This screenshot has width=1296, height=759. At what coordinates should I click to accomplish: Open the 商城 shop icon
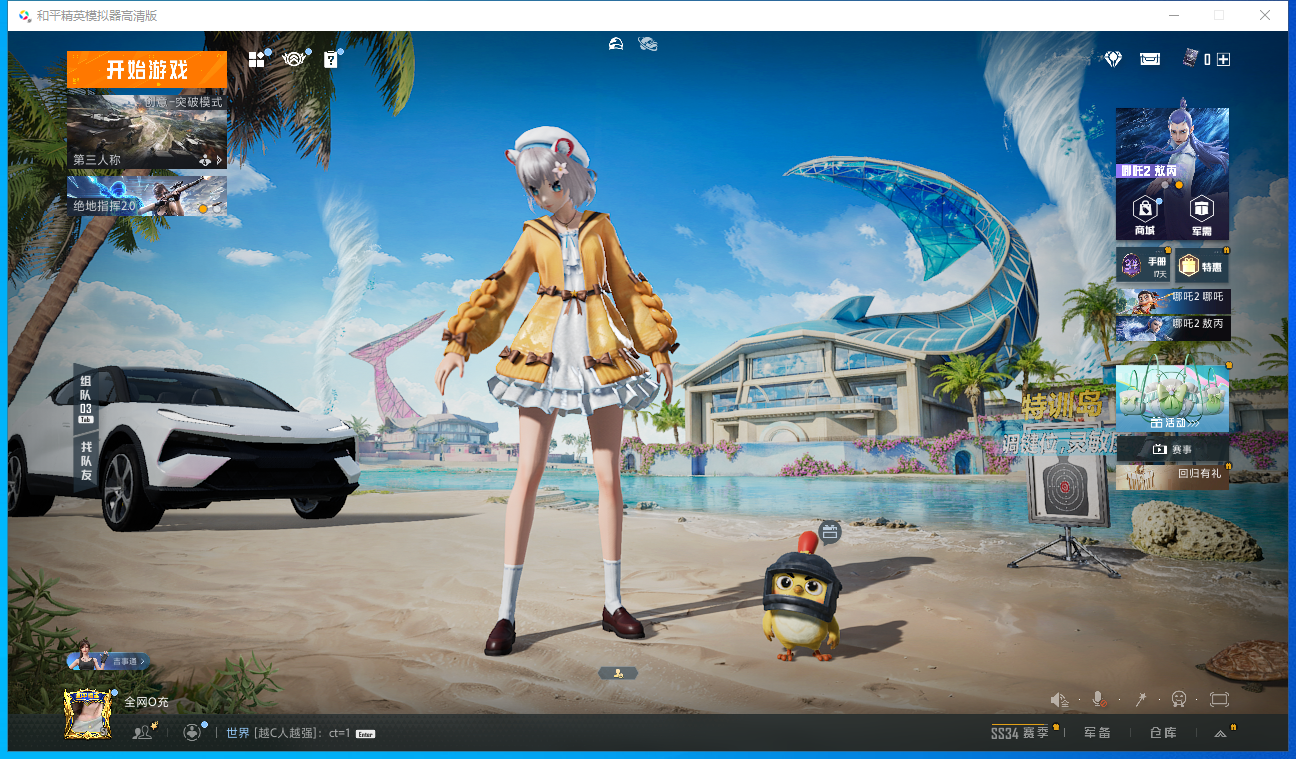[1144, 214]
